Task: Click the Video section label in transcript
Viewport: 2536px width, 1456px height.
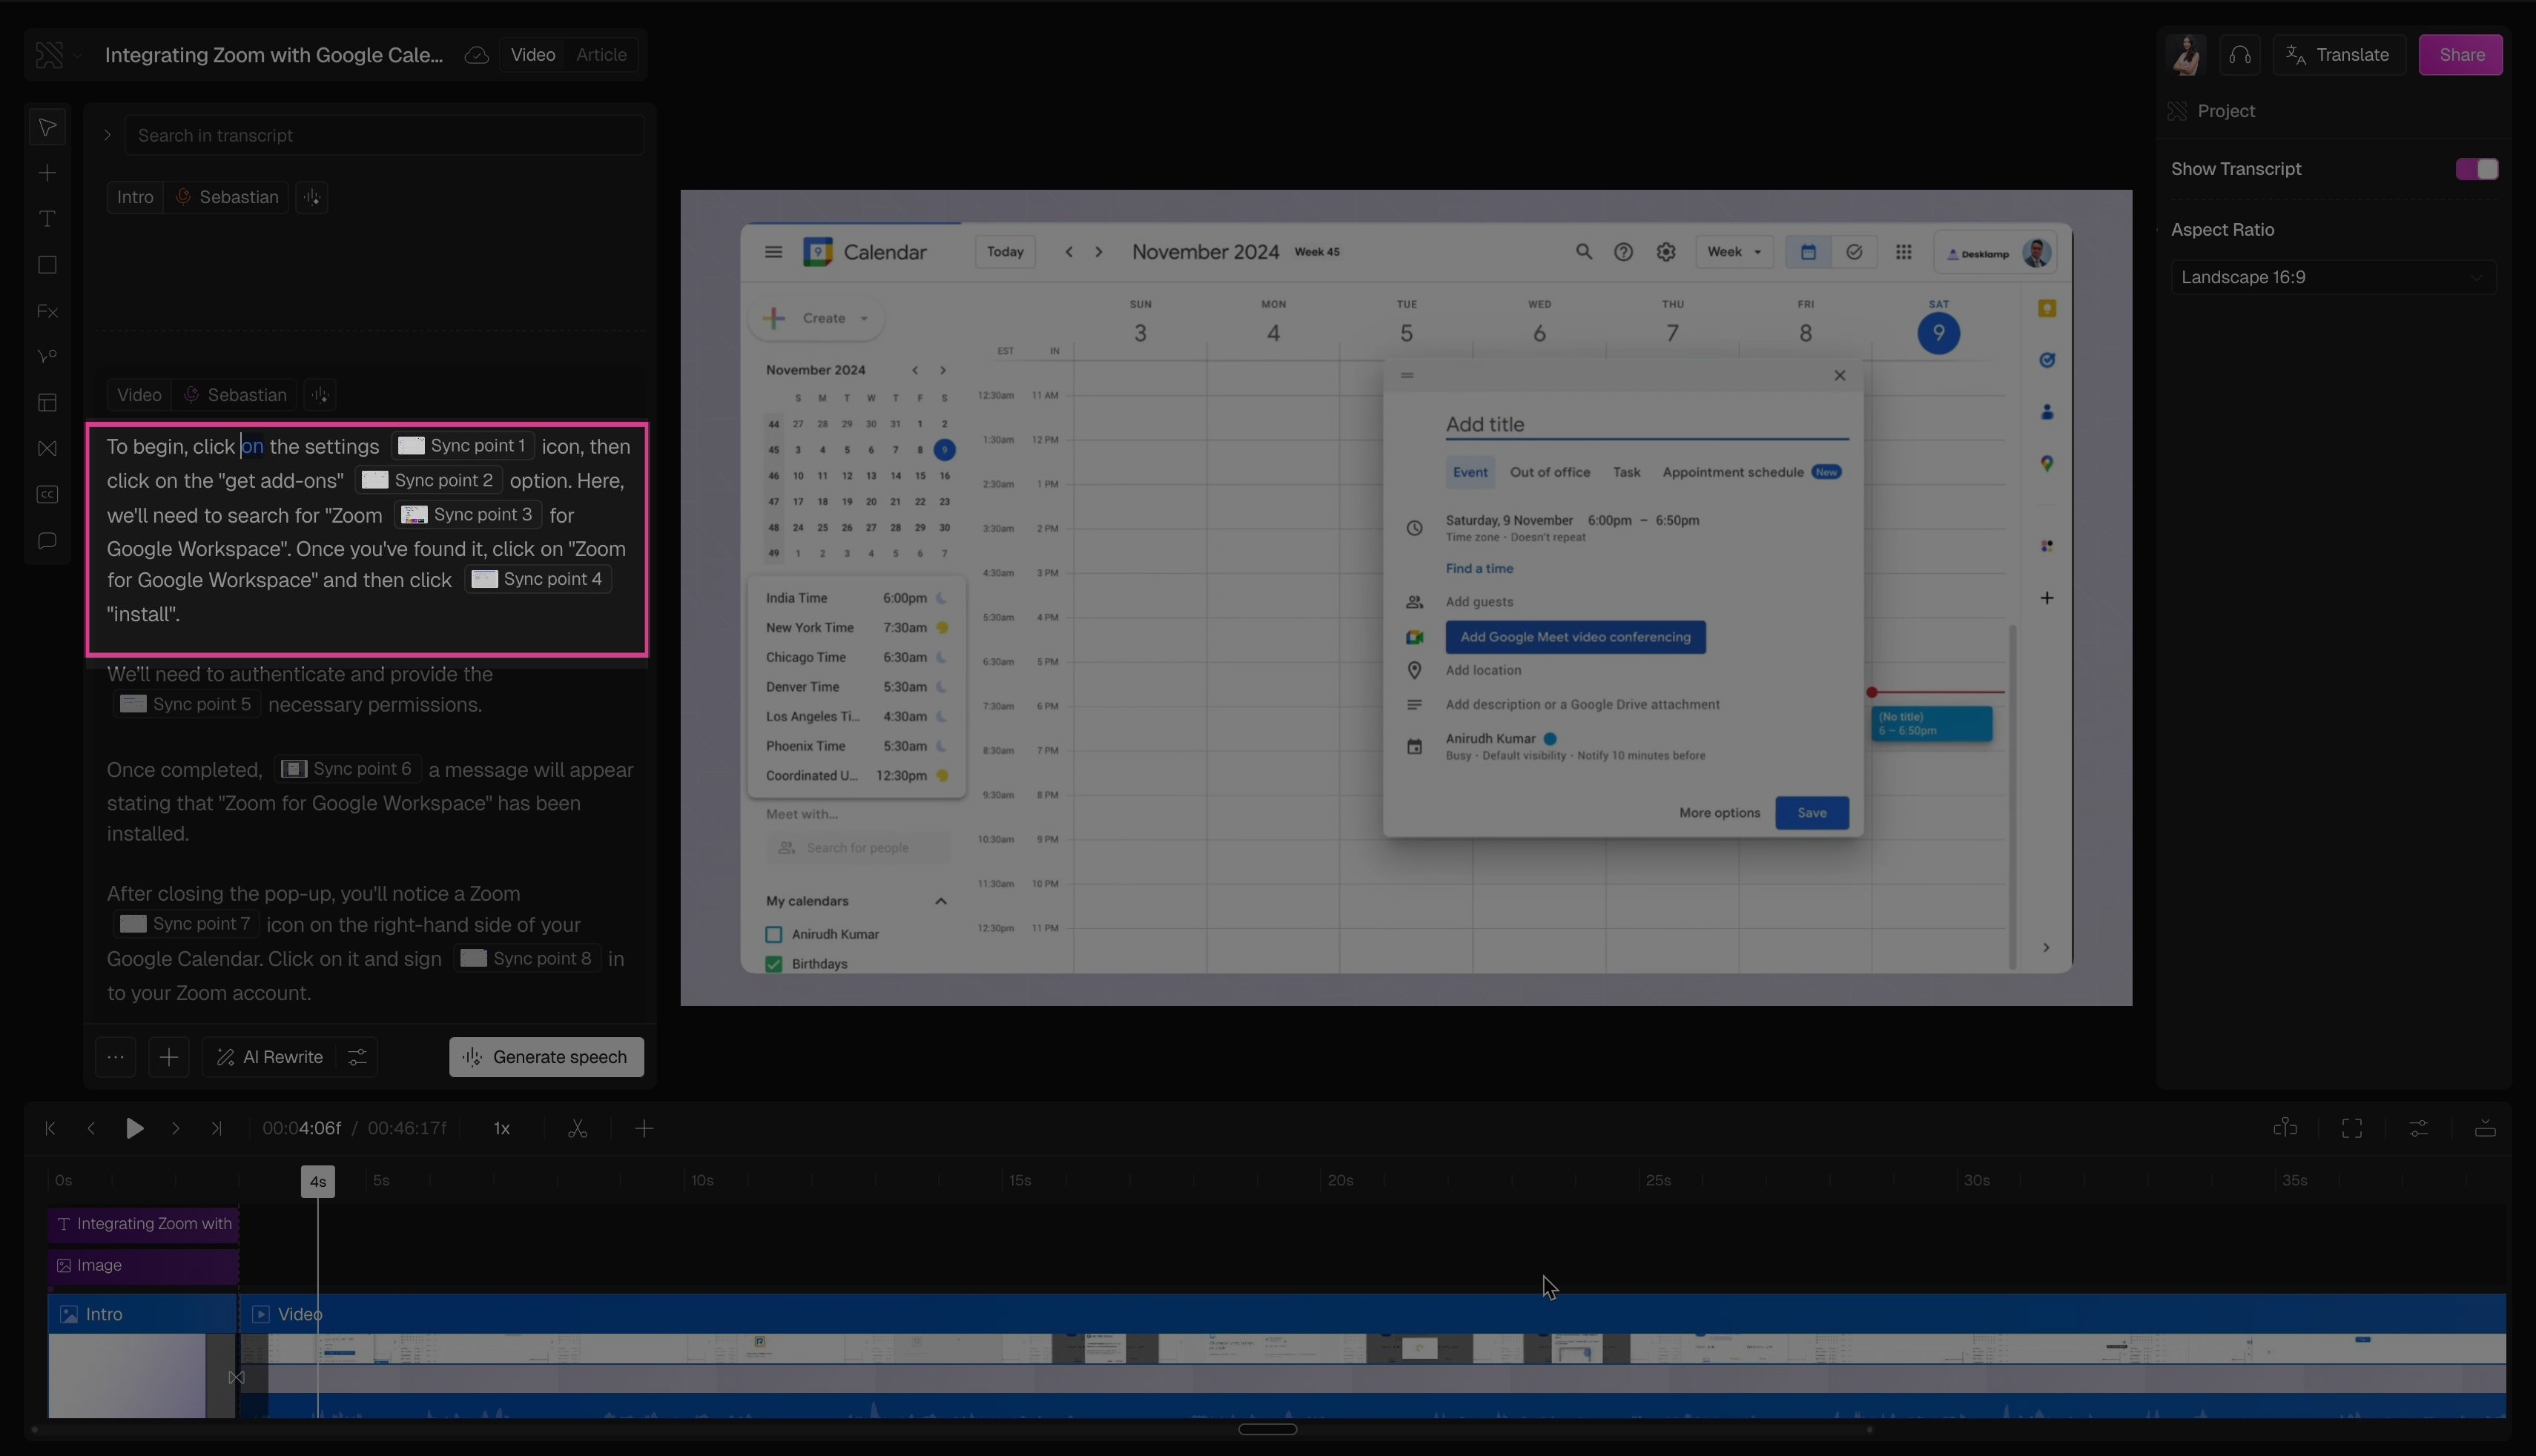Action: coord(139,395)
